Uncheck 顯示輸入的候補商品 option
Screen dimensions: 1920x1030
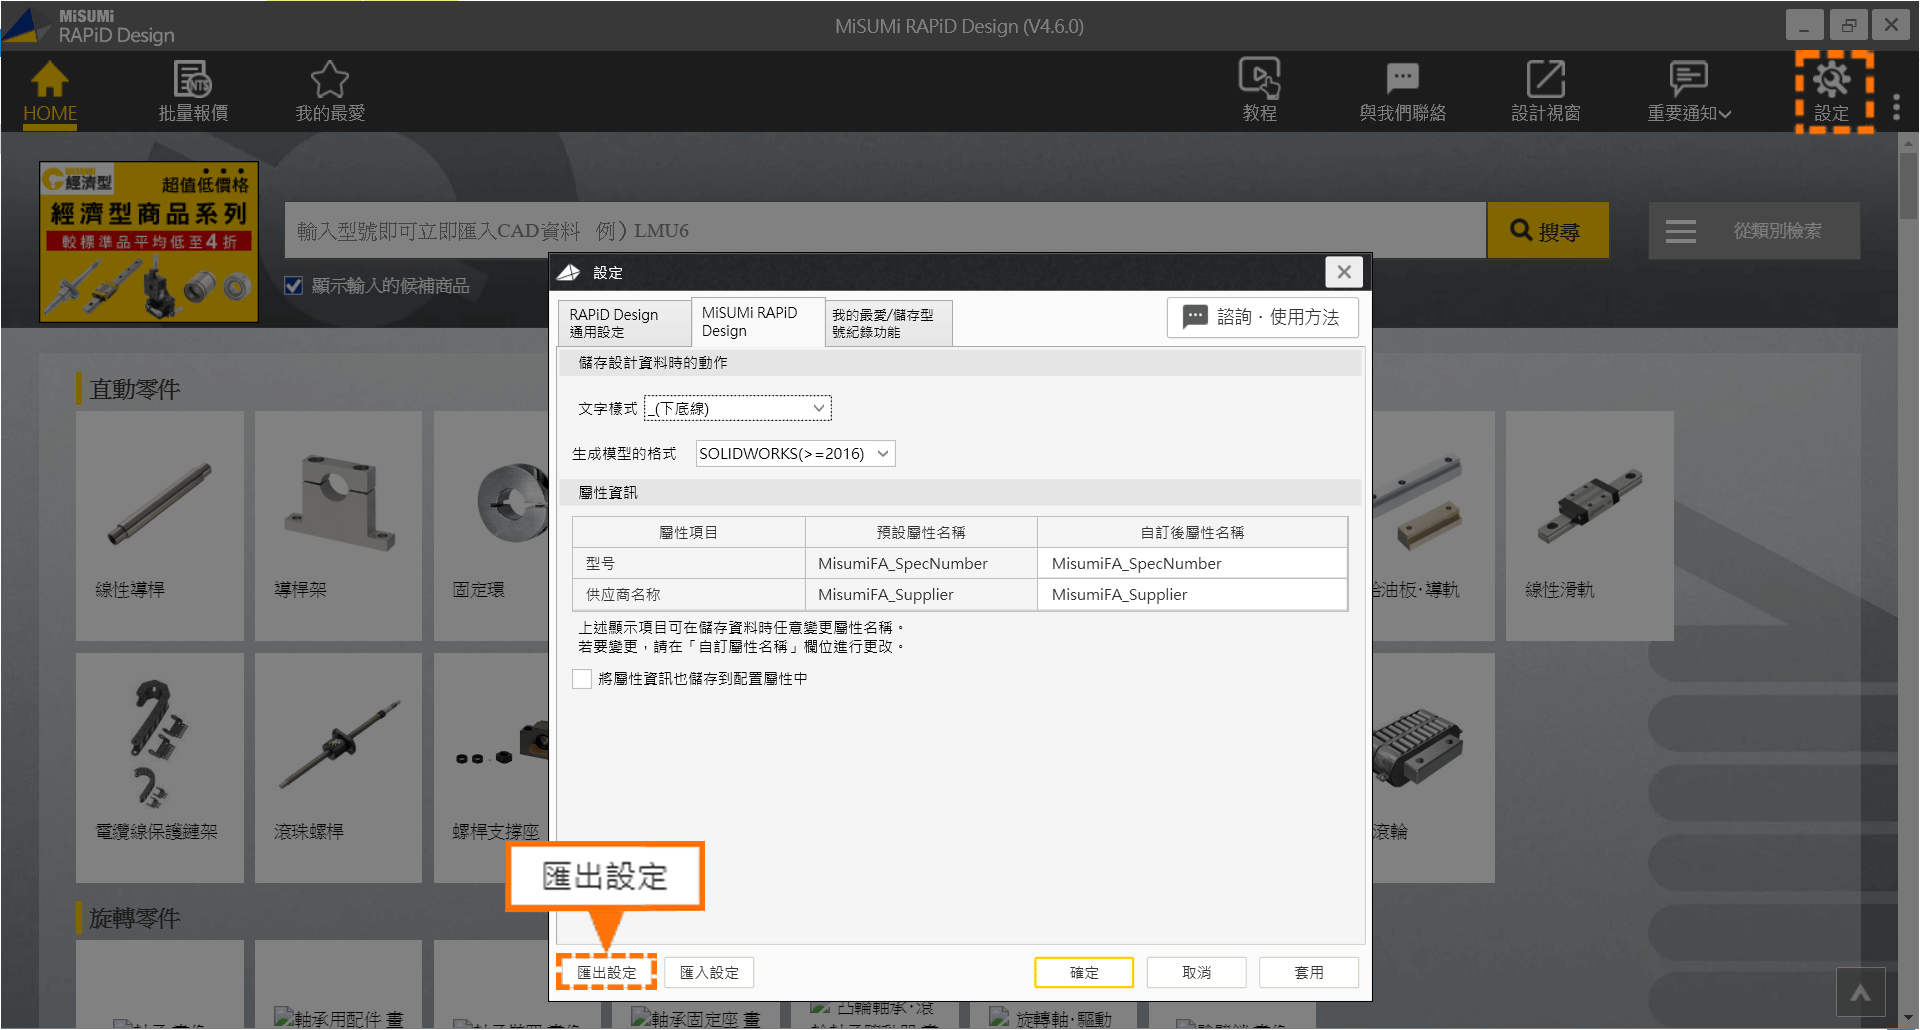293,285
